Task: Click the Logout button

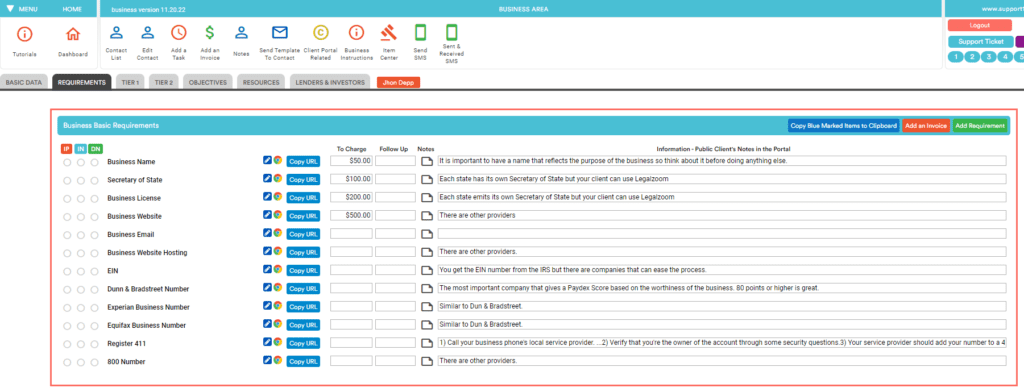Action: 980,25
